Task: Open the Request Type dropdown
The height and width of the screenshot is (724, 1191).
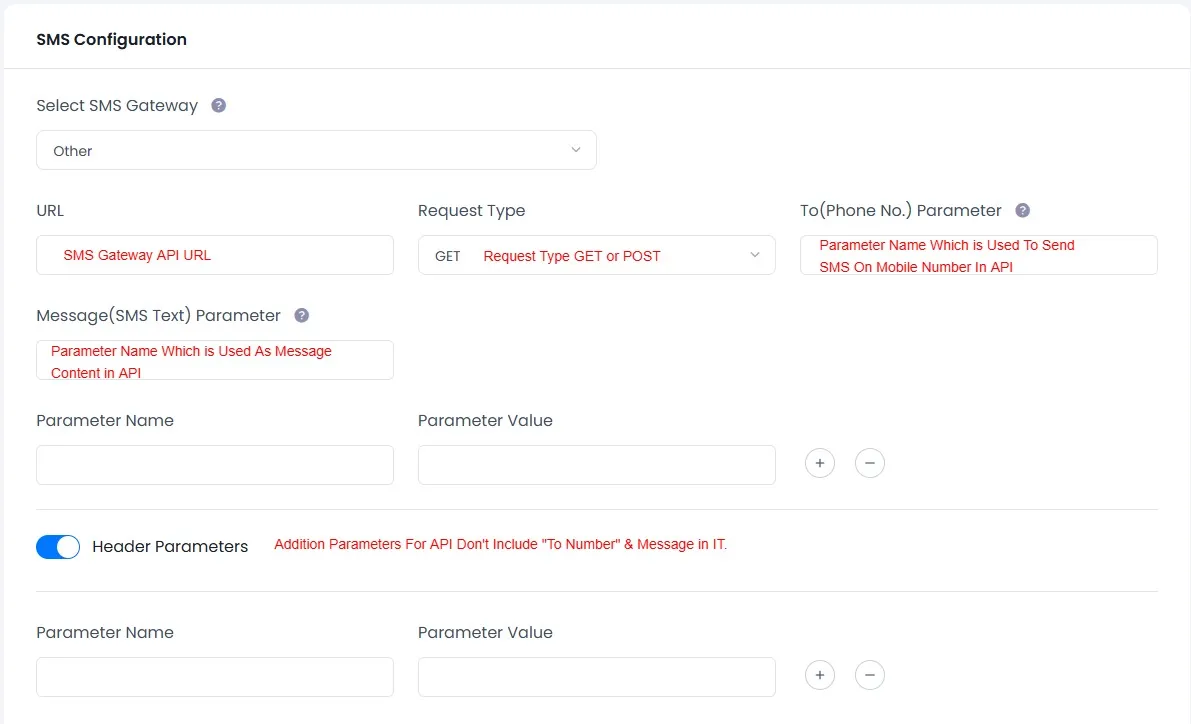Action: [x=596, y=255]
